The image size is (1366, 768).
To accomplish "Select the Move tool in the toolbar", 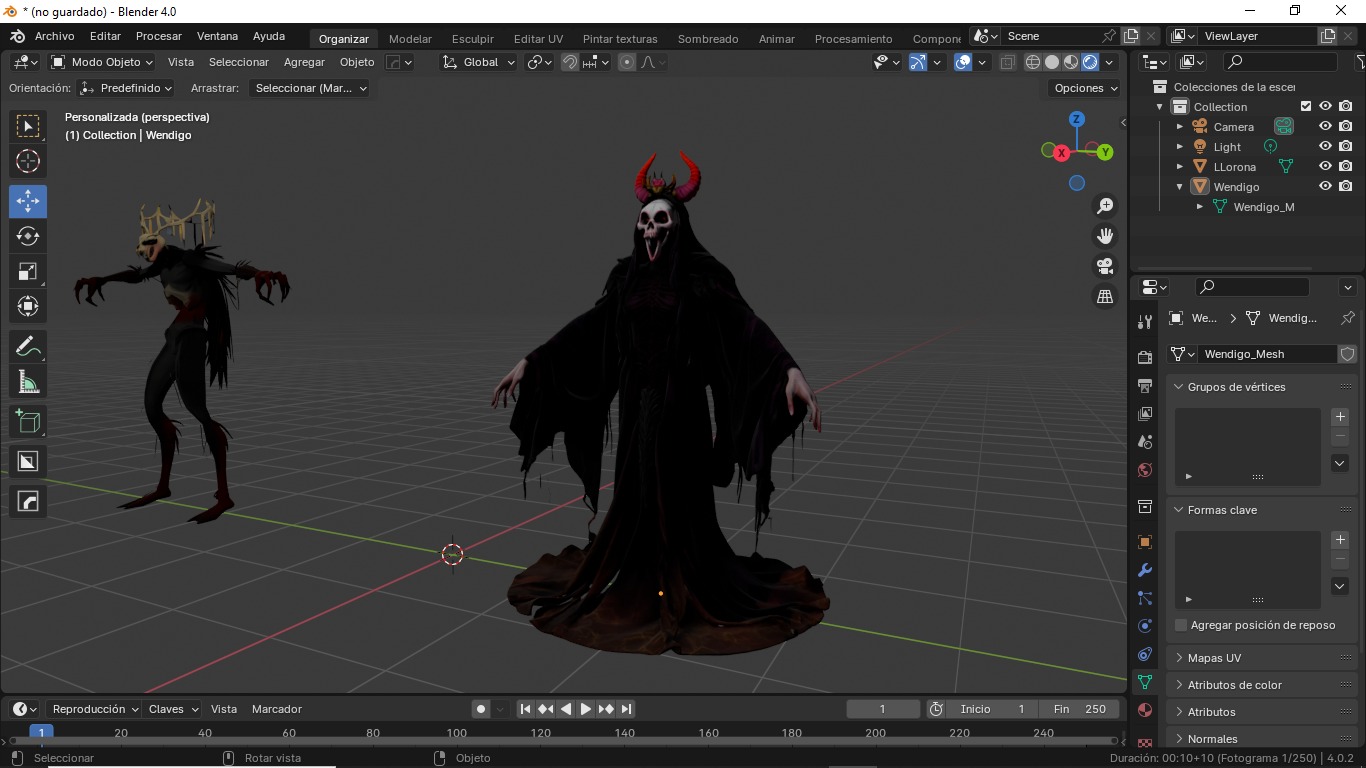I will point(28,201).
